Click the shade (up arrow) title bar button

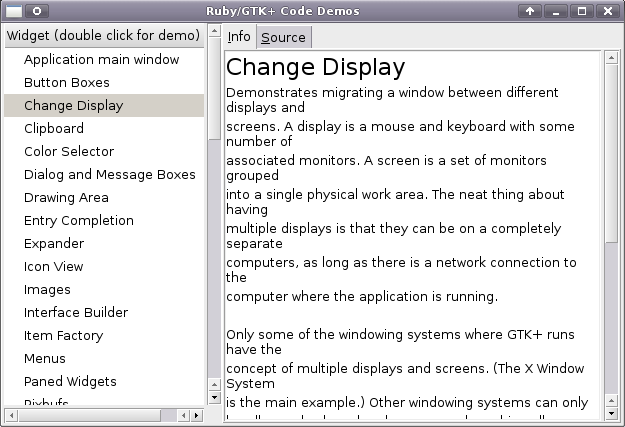530,11
